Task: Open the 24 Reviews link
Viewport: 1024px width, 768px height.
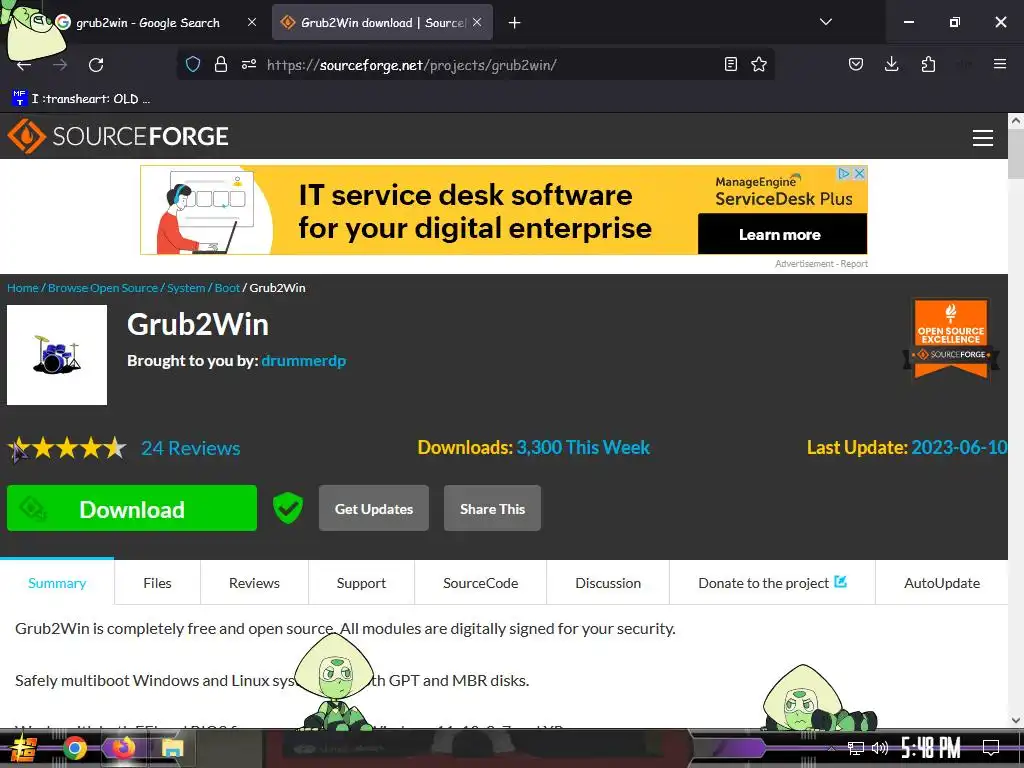Action: [x=191, y=448]
